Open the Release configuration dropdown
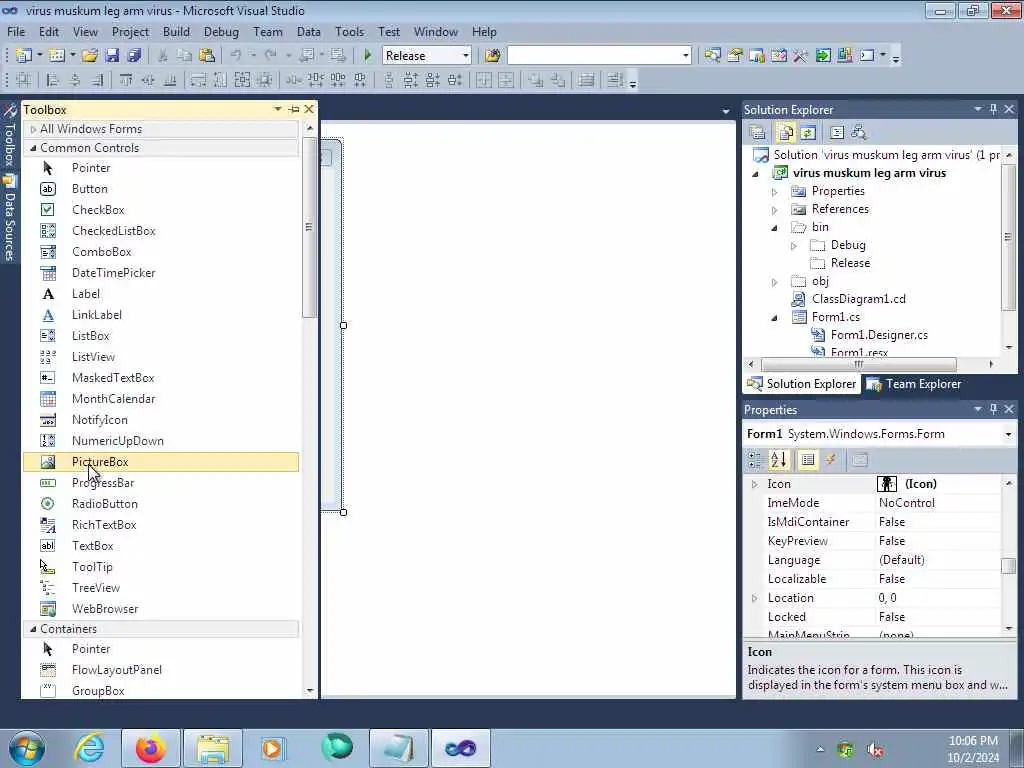 (x=465, y=56)
